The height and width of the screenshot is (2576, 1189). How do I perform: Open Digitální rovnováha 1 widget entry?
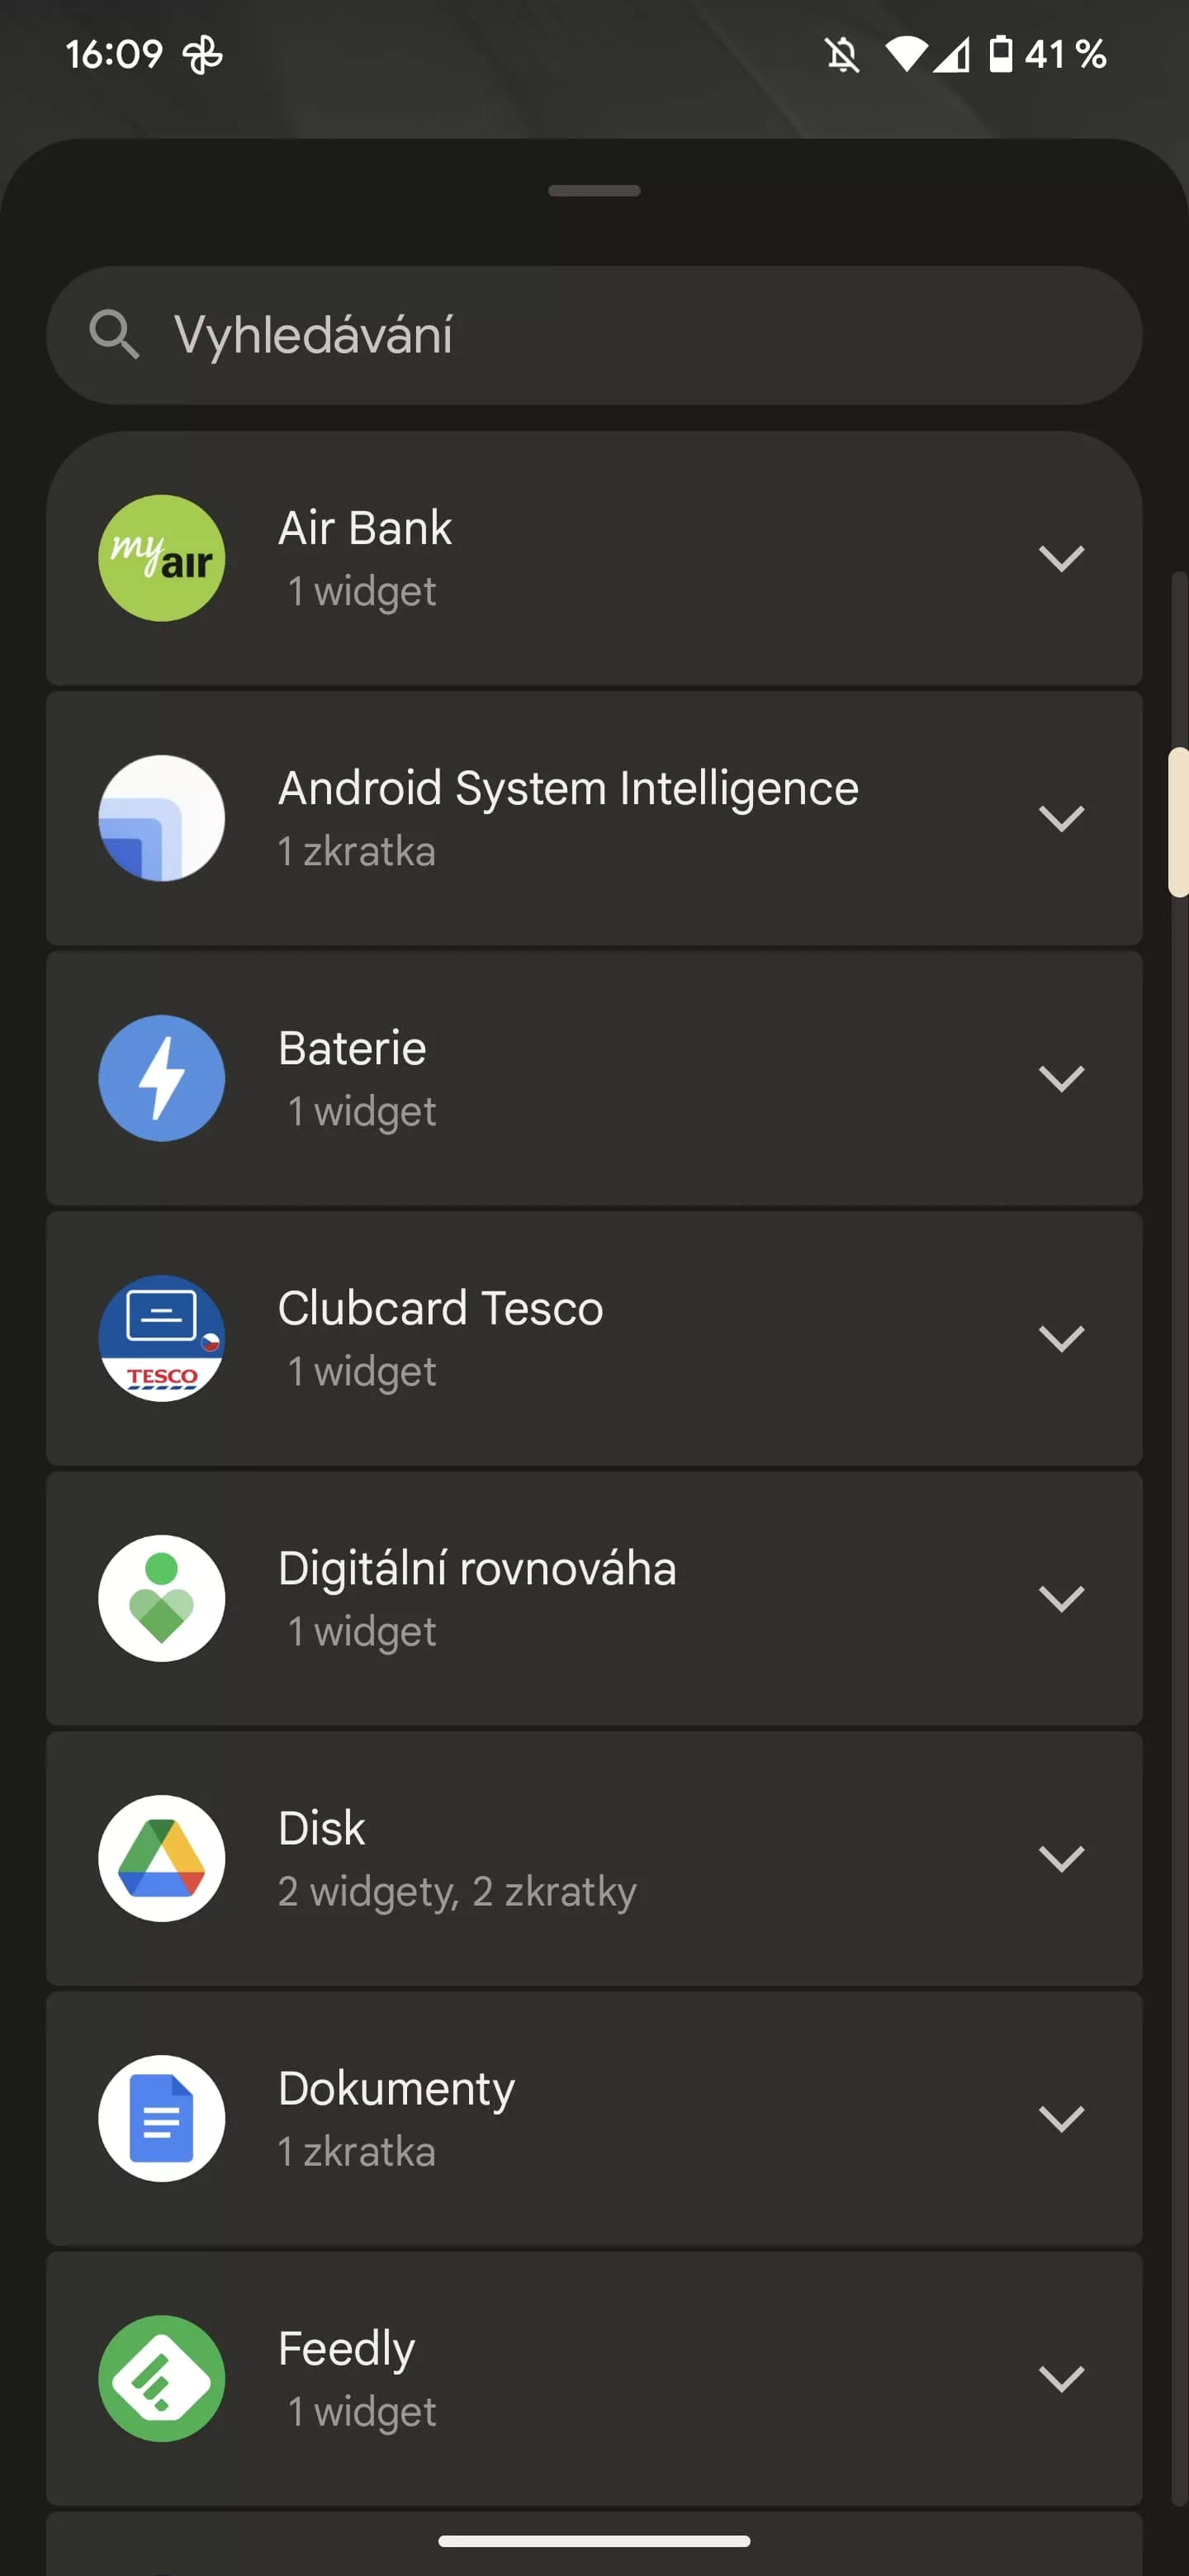click(594, 1598)
